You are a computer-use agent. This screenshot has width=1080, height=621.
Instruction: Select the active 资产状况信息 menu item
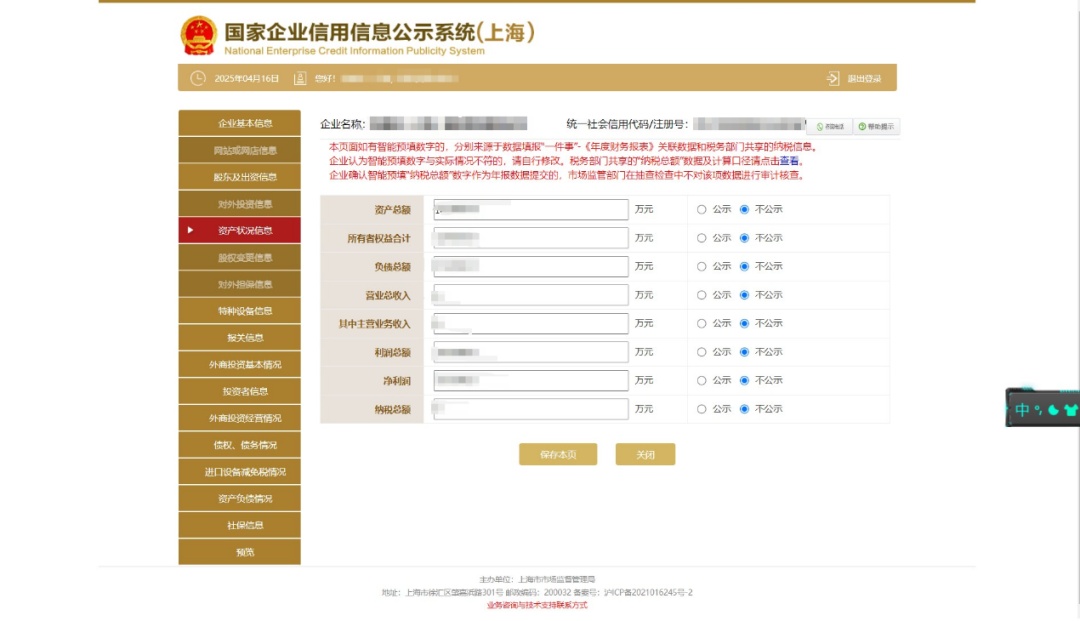[239, 230]
